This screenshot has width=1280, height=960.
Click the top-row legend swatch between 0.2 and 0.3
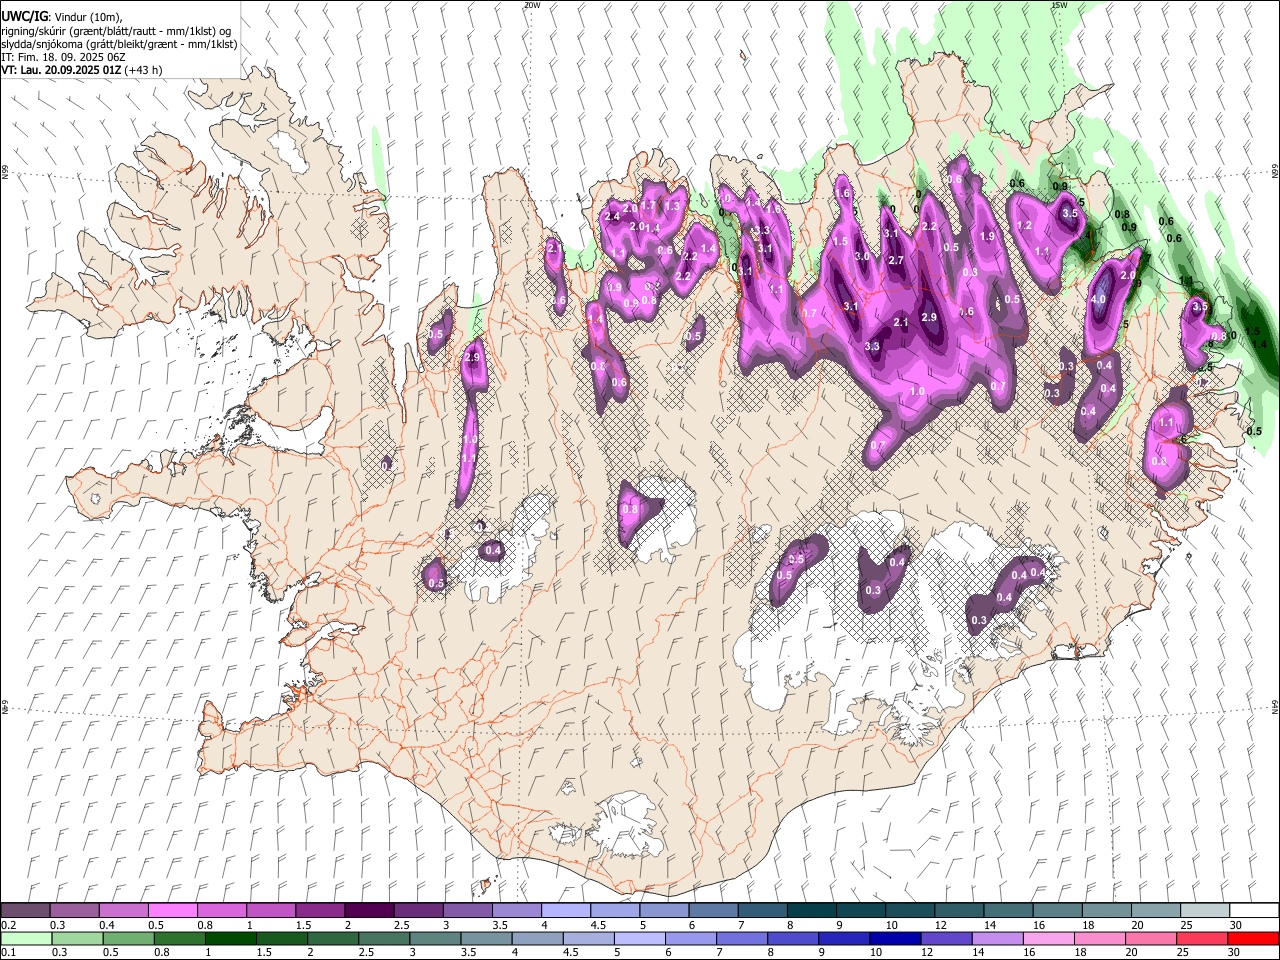coord(25,910)
